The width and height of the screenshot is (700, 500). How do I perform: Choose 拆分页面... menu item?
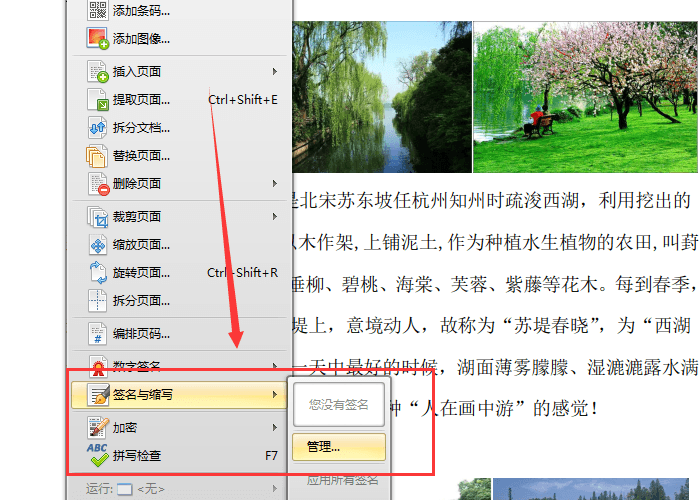pyautogui.click(x=179, y=300)
